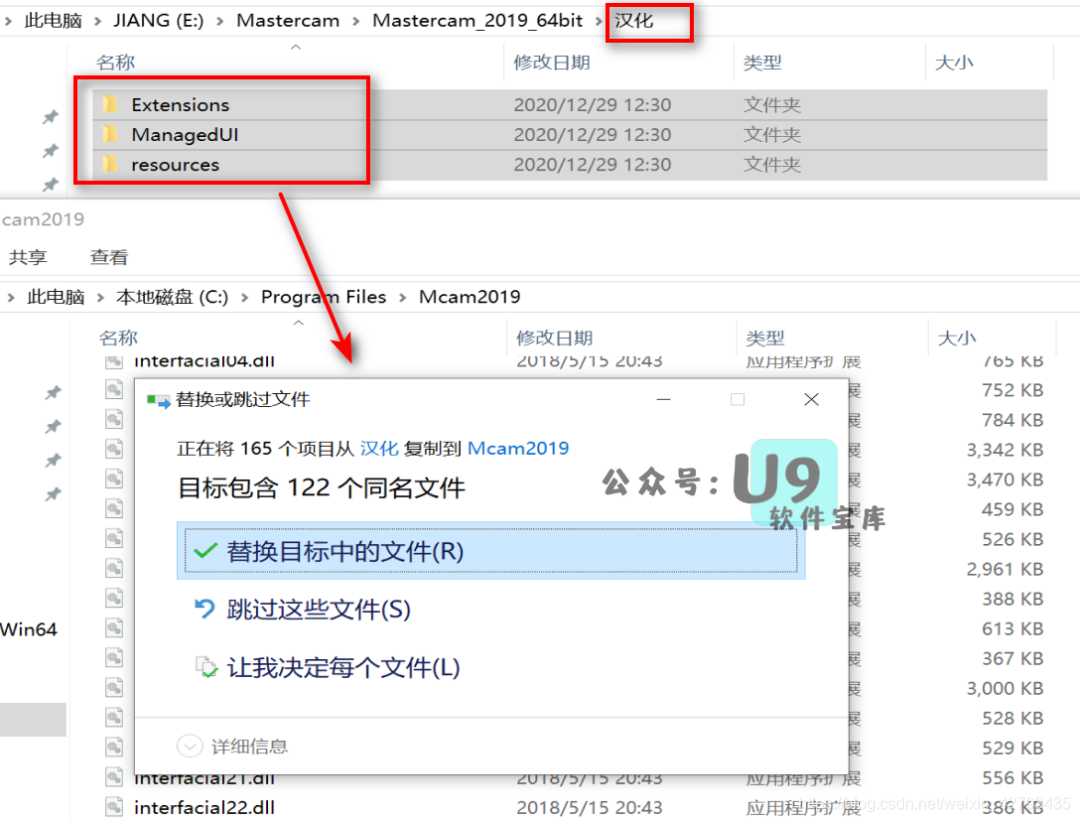Open the 共享 ribbon tab
Screen dimensions: 1080x822
coord(28,257)
